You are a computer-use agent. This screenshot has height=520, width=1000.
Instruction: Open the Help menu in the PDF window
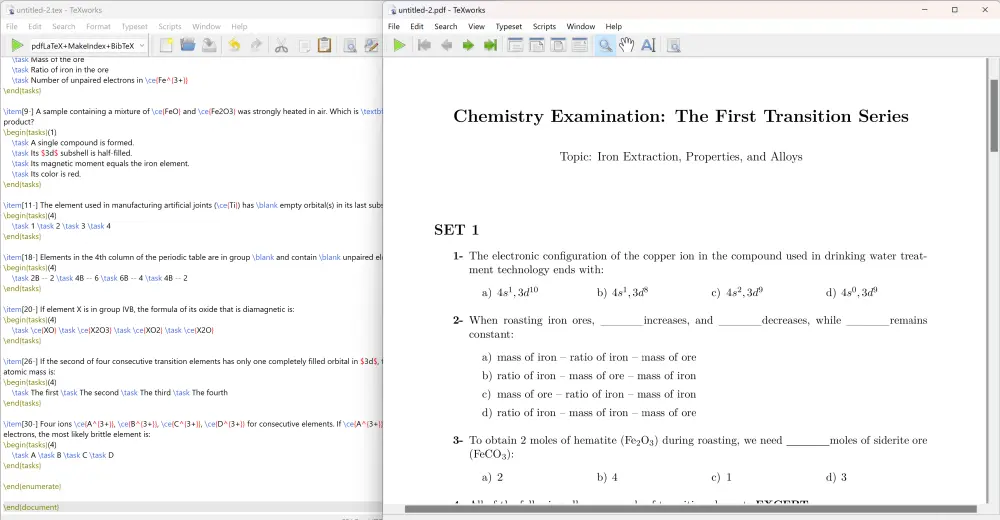click(614, 26)
